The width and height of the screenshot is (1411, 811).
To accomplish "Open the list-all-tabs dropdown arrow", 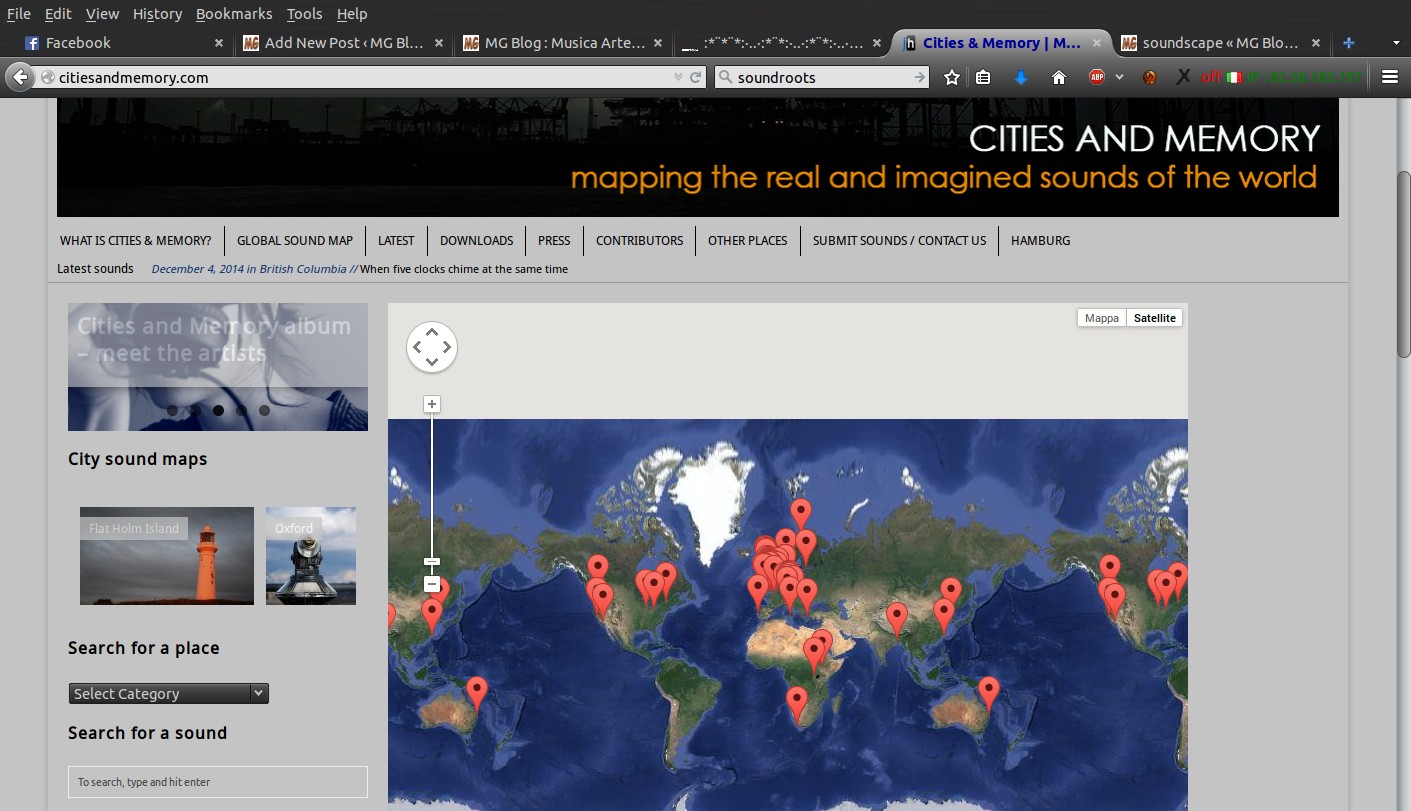I will 1396,43.
